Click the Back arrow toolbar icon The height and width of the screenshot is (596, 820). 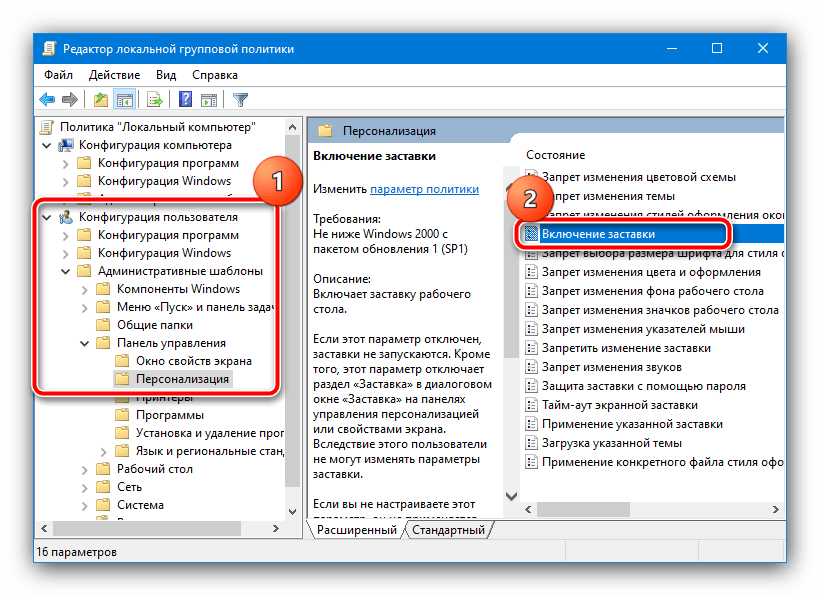pos(47,99)
